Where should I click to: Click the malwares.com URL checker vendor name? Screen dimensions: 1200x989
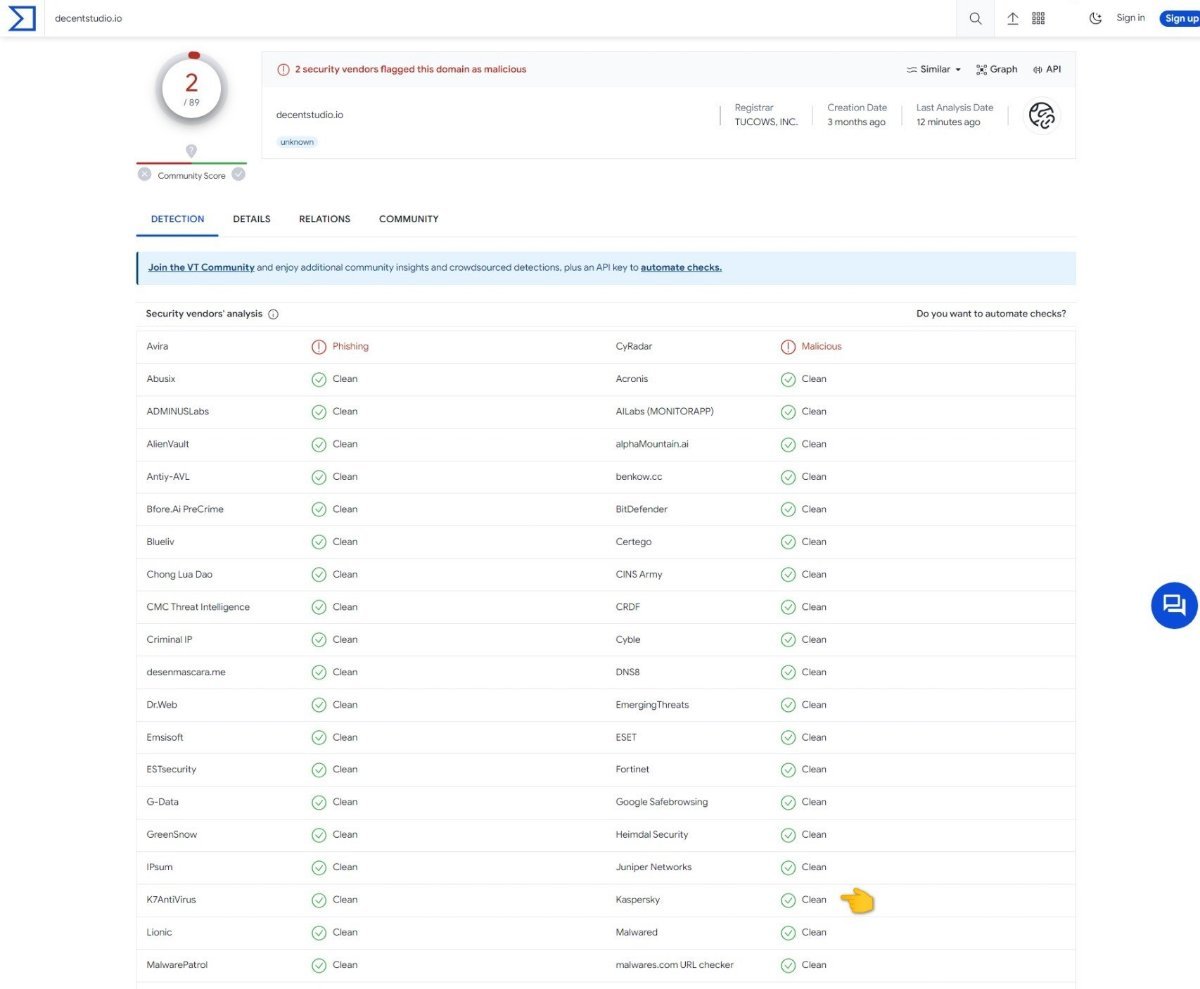(x=675, y=965)
